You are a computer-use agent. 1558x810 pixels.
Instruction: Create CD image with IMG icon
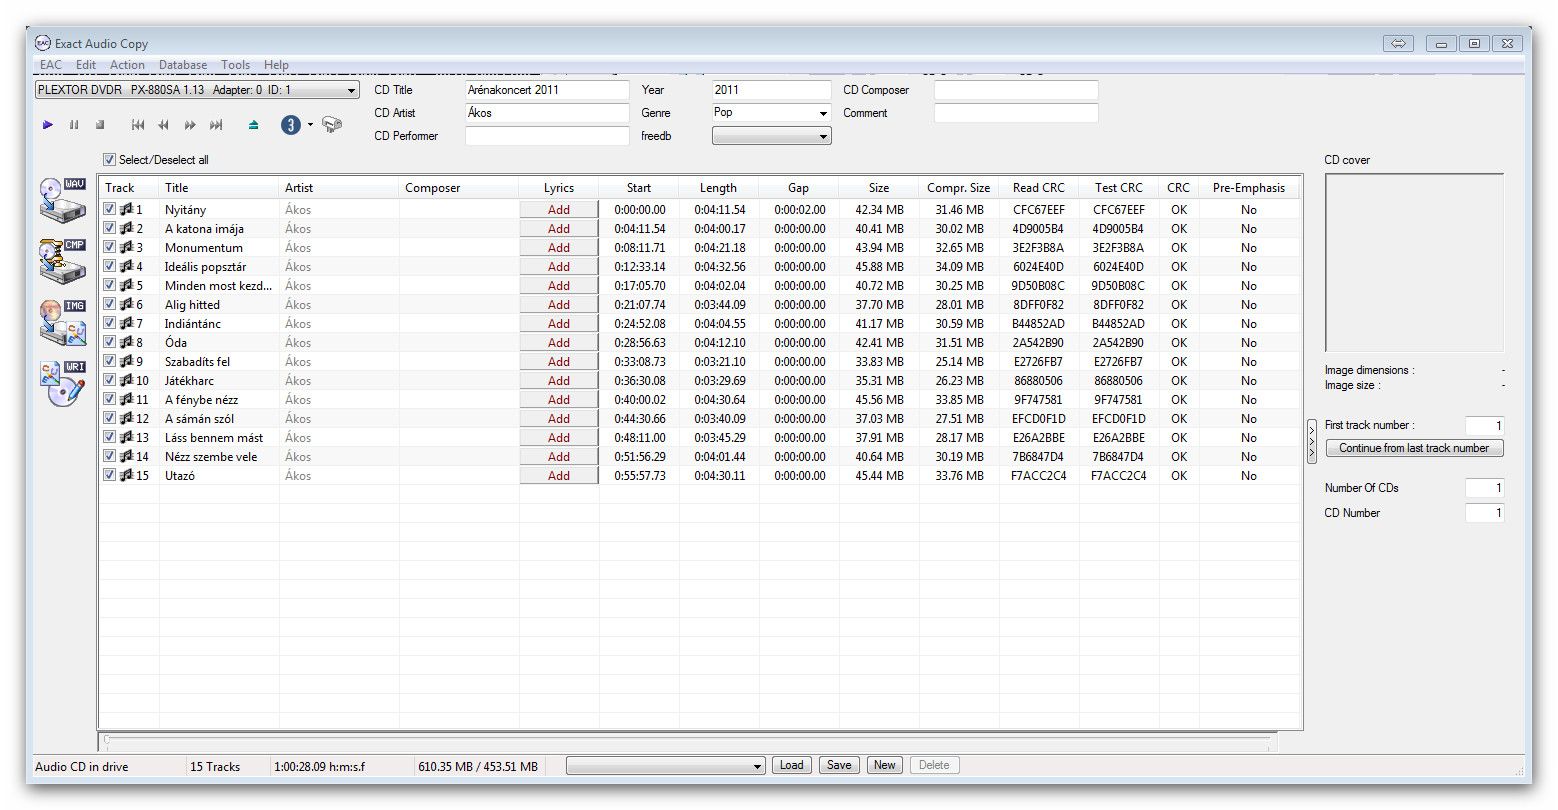(62, 322)
